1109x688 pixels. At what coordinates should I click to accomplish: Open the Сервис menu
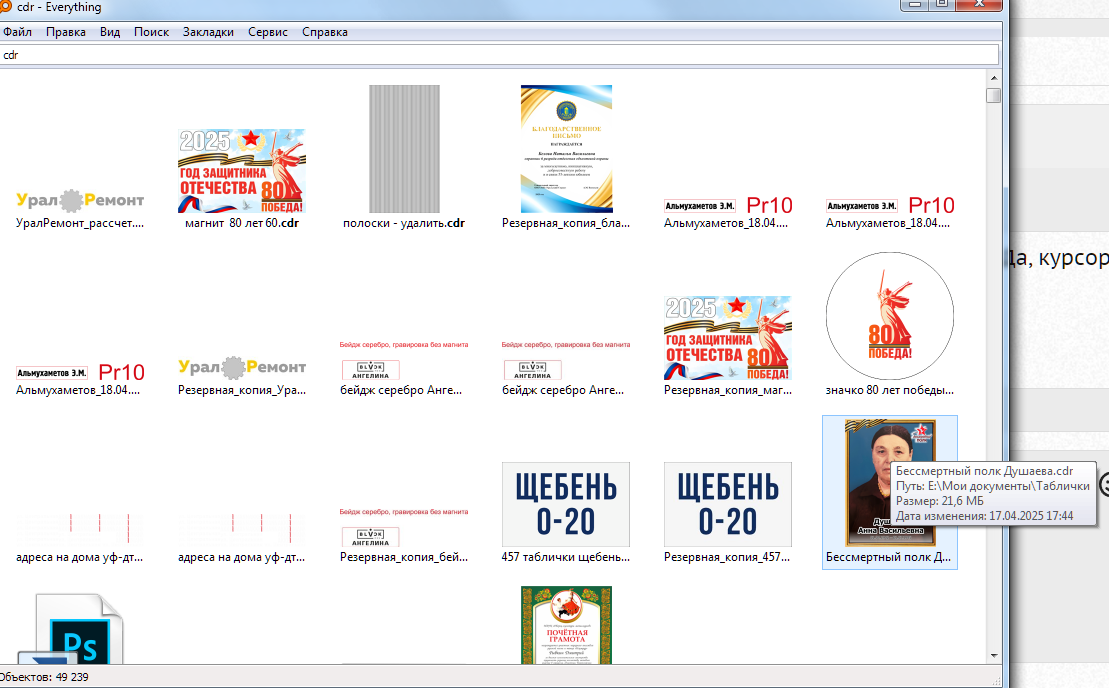(x=267, y=32)
